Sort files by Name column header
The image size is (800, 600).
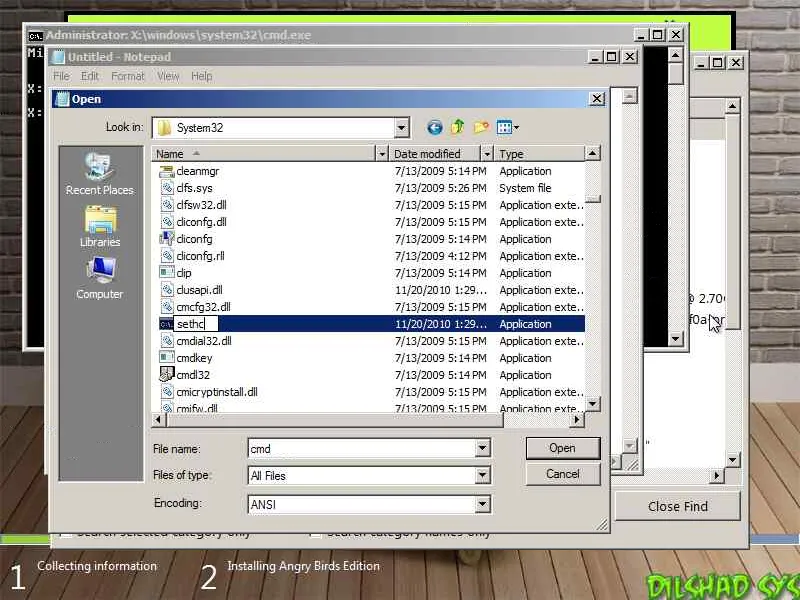[264, 154]
